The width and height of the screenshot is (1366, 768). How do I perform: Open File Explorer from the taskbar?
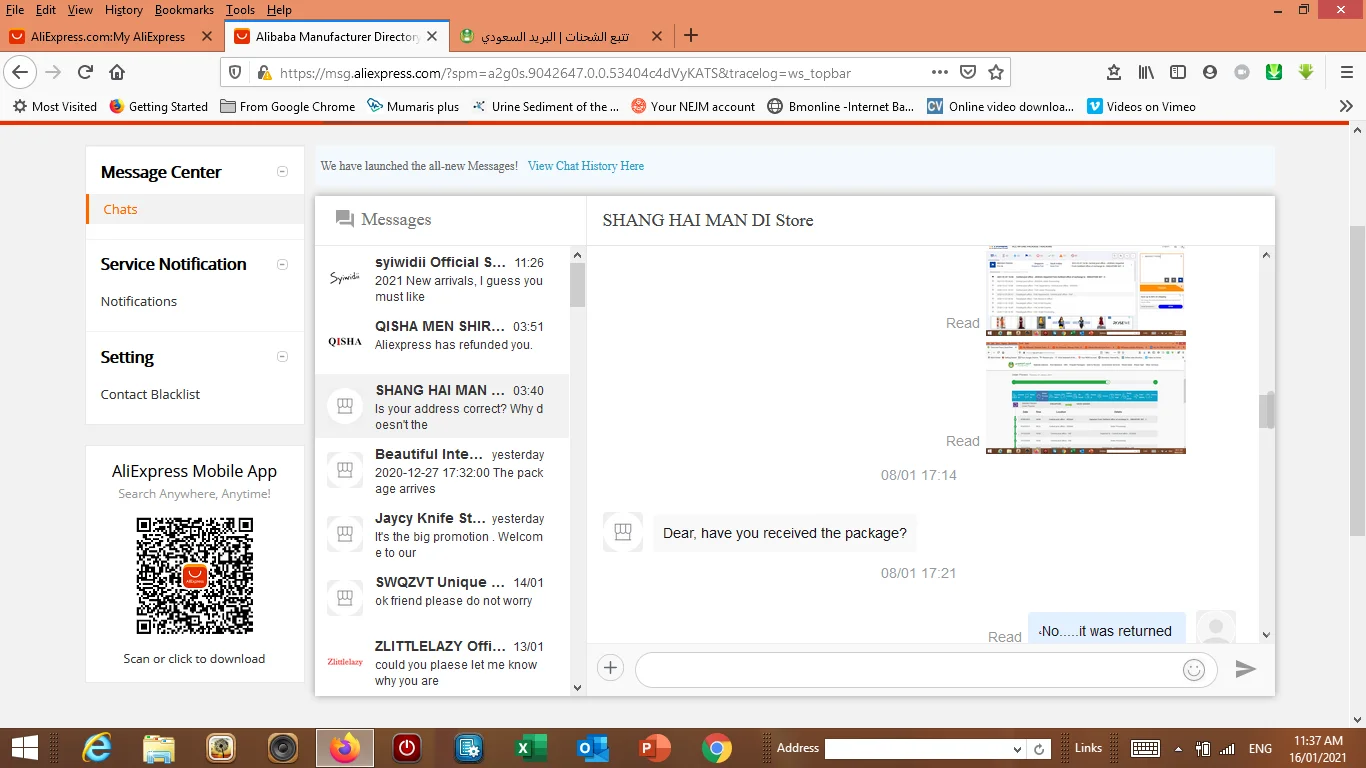[x=159, y=748]
